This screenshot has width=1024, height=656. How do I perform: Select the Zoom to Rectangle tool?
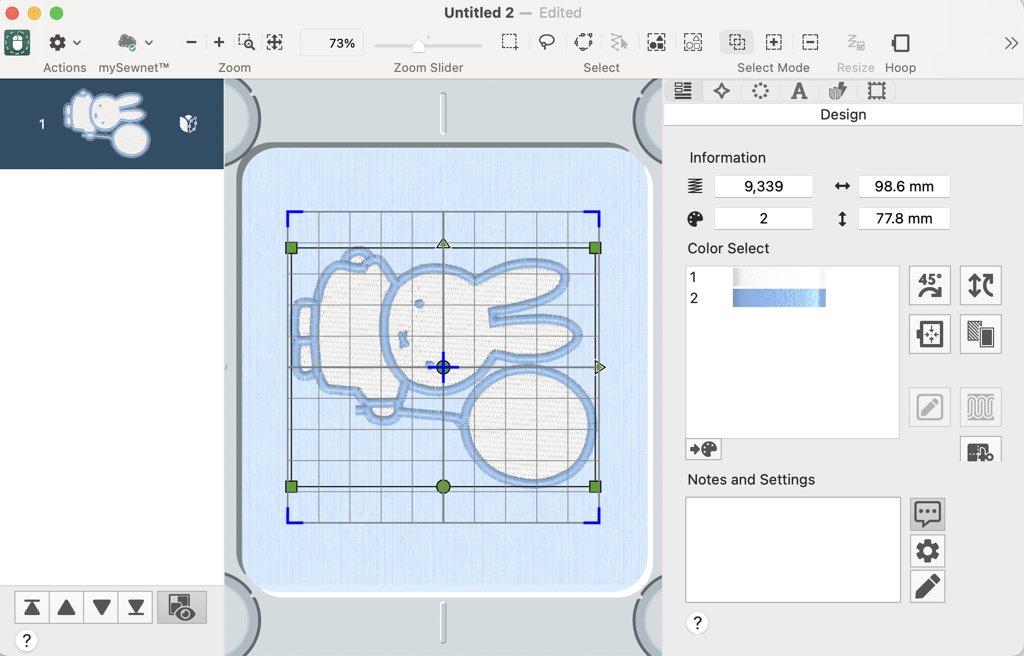click(x=246, y=42)
